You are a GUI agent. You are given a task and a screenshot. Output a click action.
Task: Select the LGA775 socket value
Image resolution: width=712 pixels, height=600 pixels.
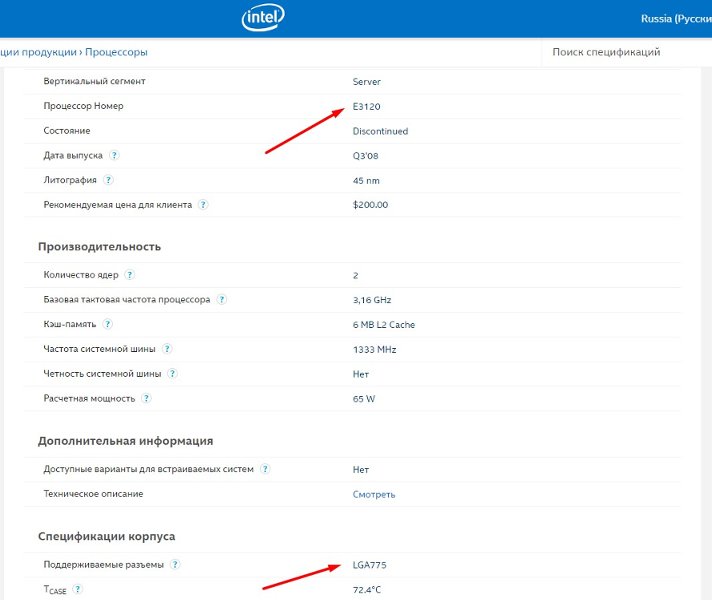(369, 565)
